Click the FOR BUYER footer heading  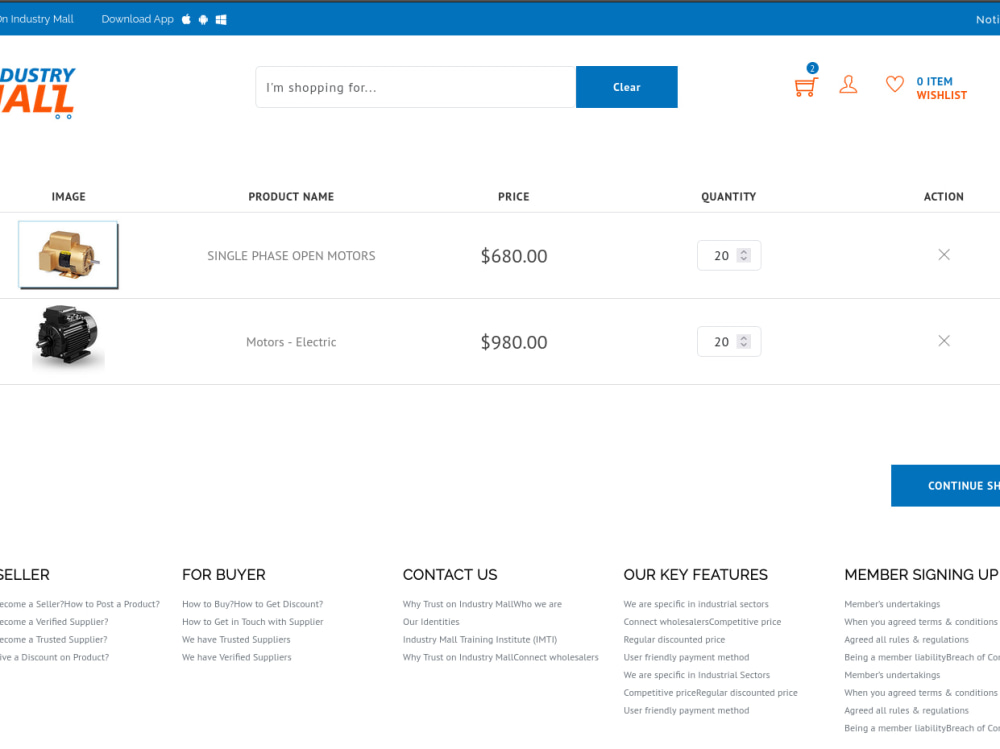click(x=224, y=575)
